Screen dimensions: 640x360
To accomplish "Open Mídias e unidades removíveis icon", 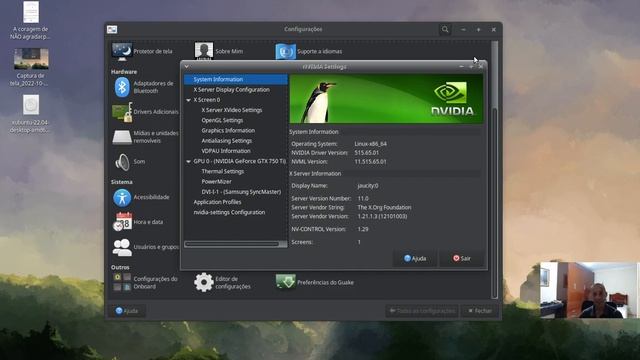I will (x=122, y=137).
